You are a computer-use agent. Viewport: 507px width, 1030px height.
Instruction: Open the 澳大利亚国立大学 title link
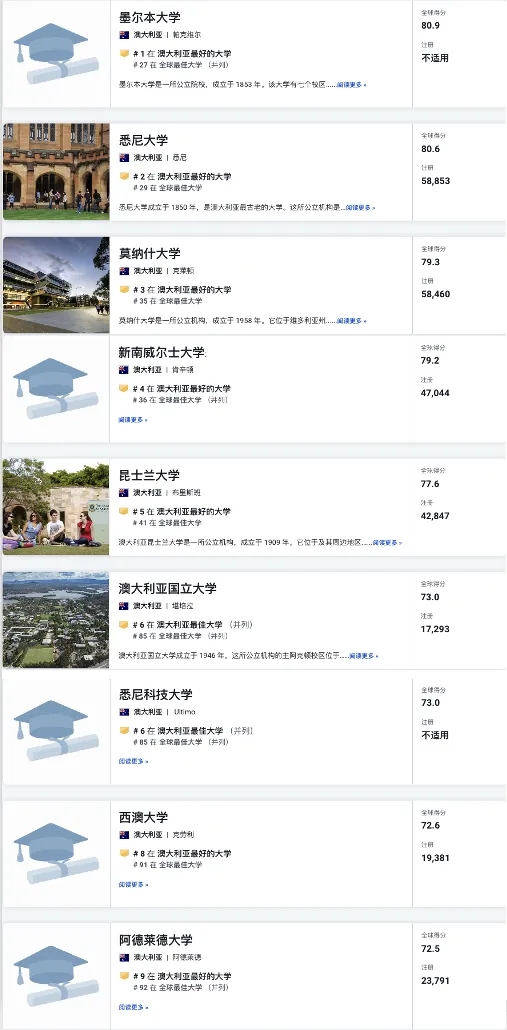pos(167,588)
